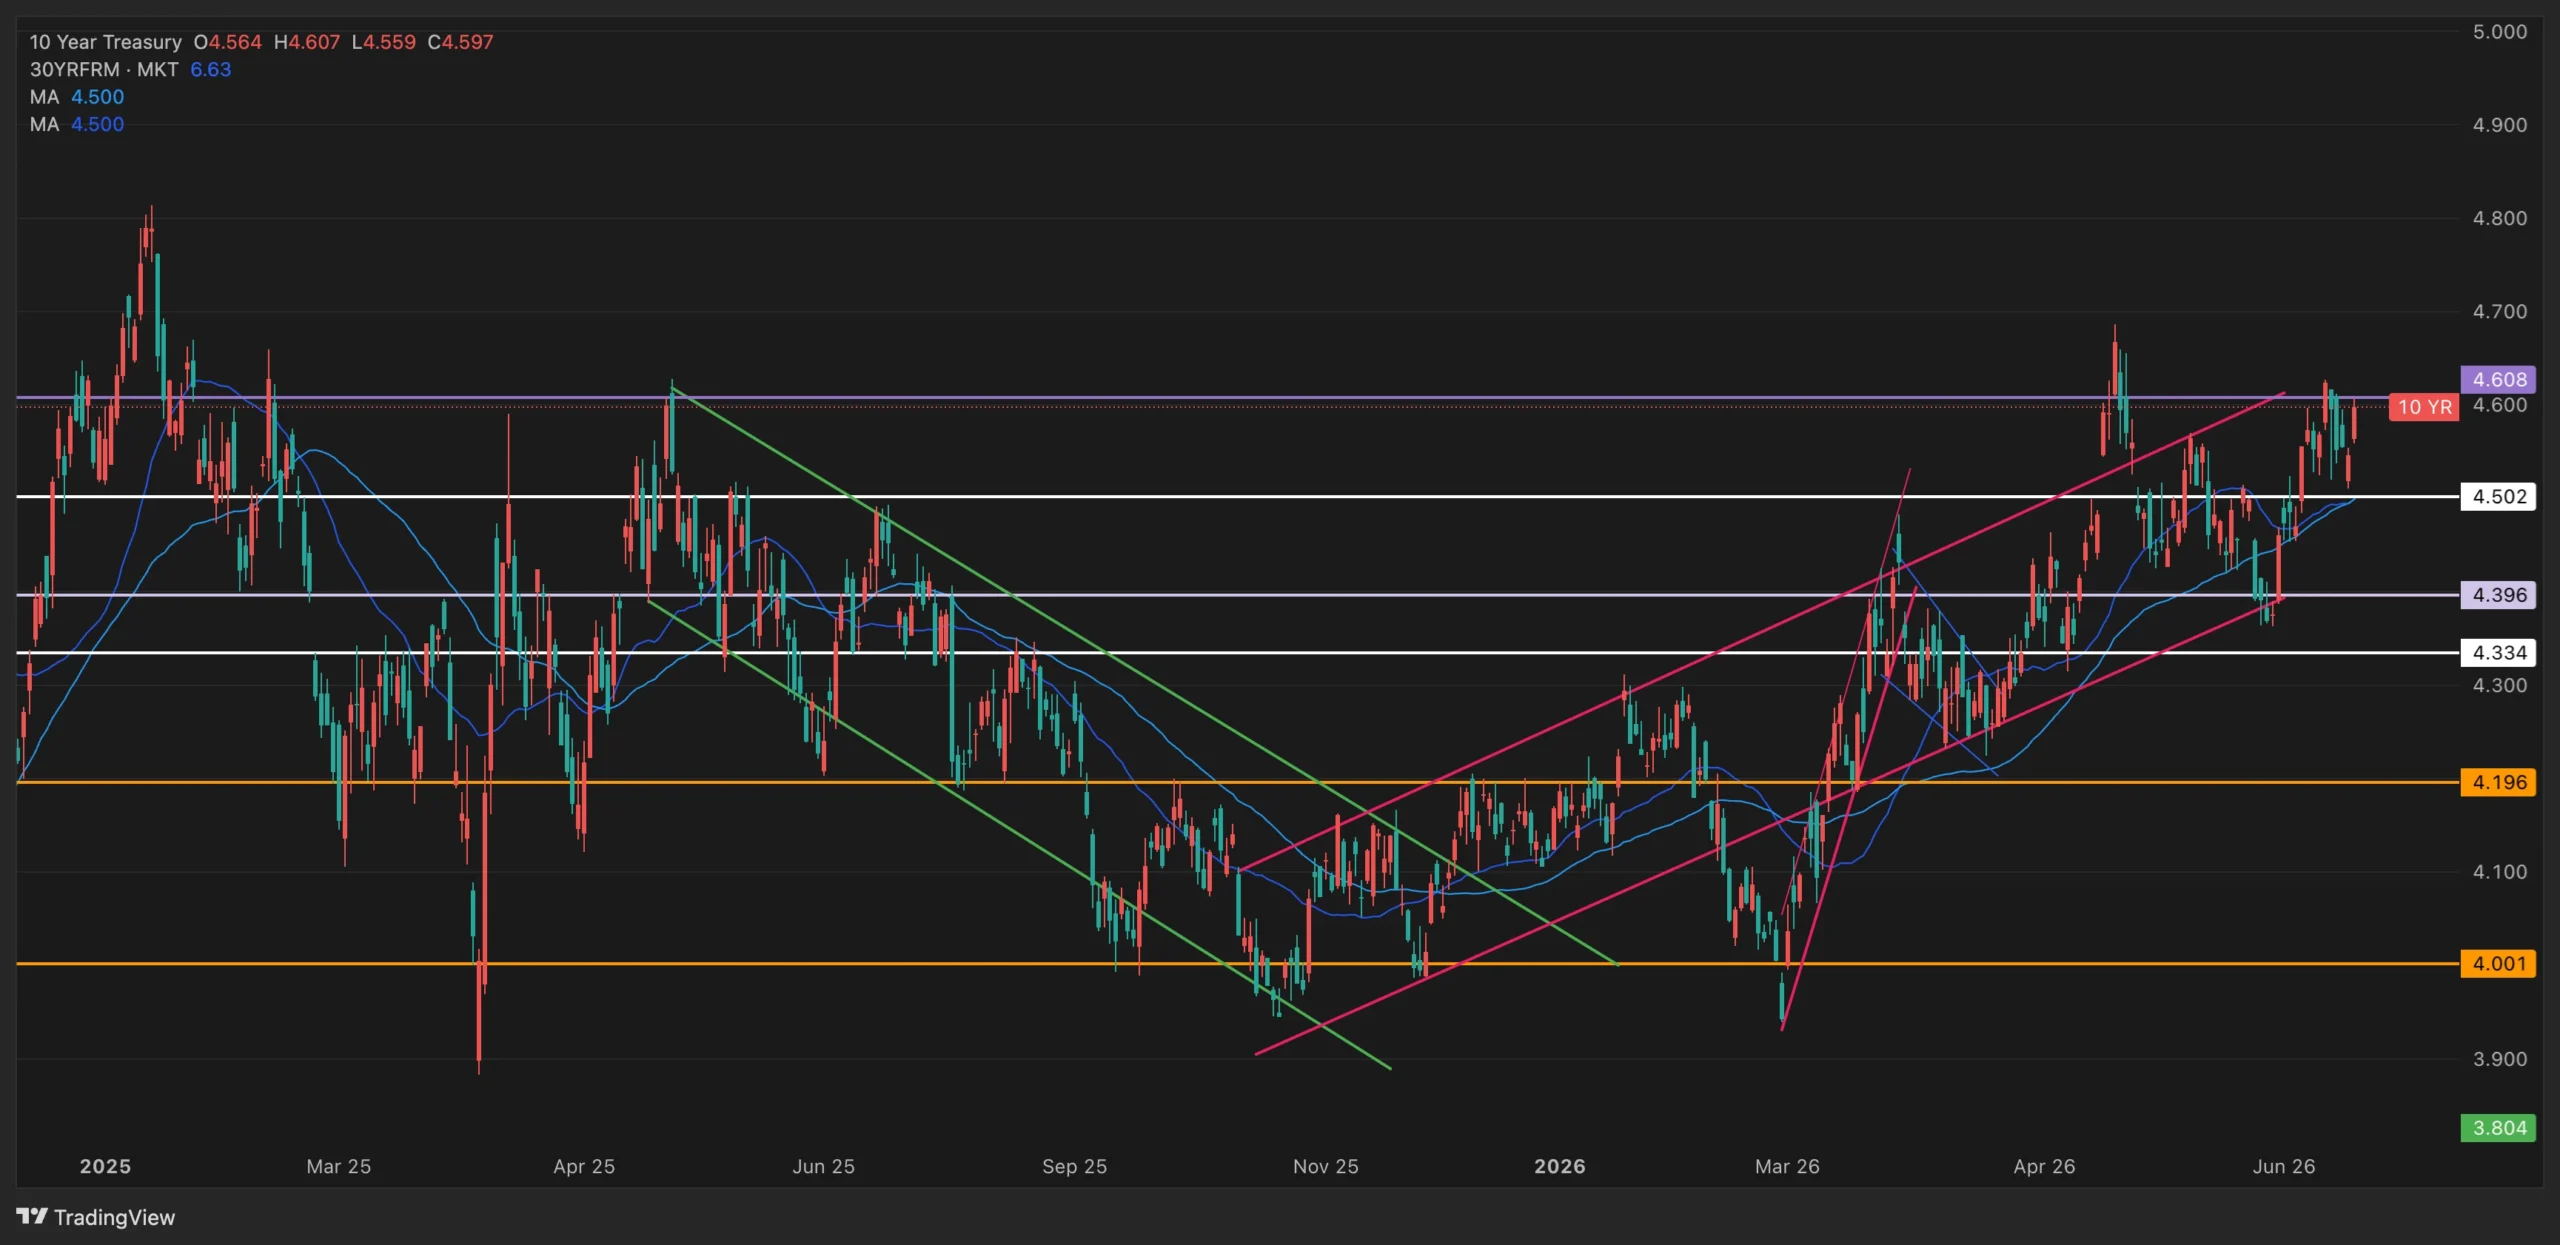The image size is (2560, 1245).
Task: Select the 10 Year Treasury legend title
Action: click(x=105, y=42)
